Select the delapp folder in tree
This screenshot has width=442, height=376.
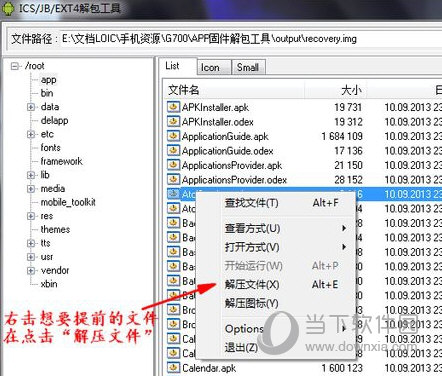pos(54,120)
